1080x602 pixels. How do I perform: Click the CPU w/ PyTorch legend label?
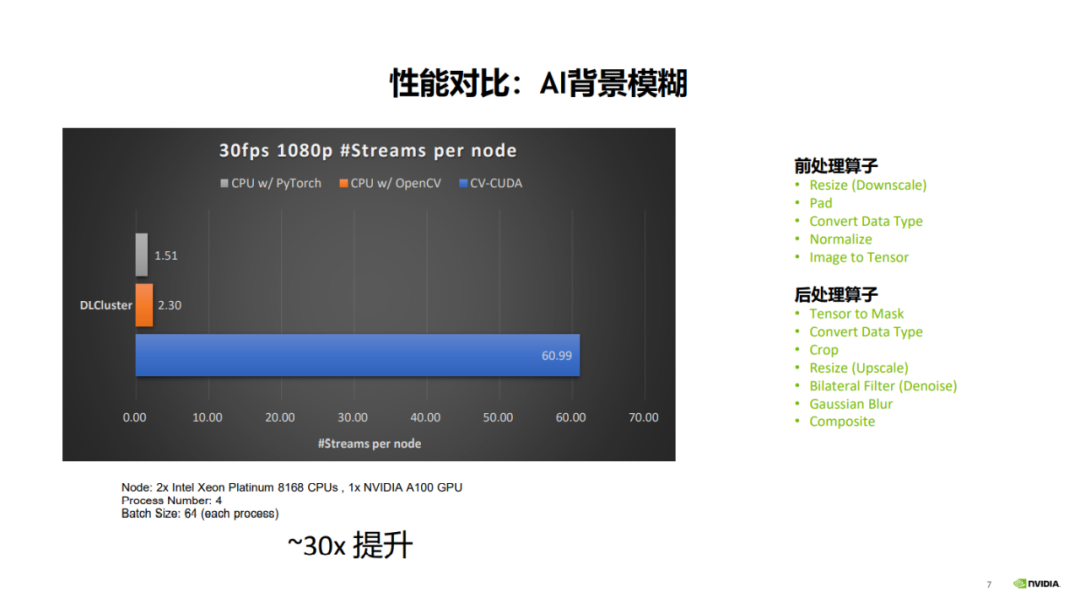point(276,183)
